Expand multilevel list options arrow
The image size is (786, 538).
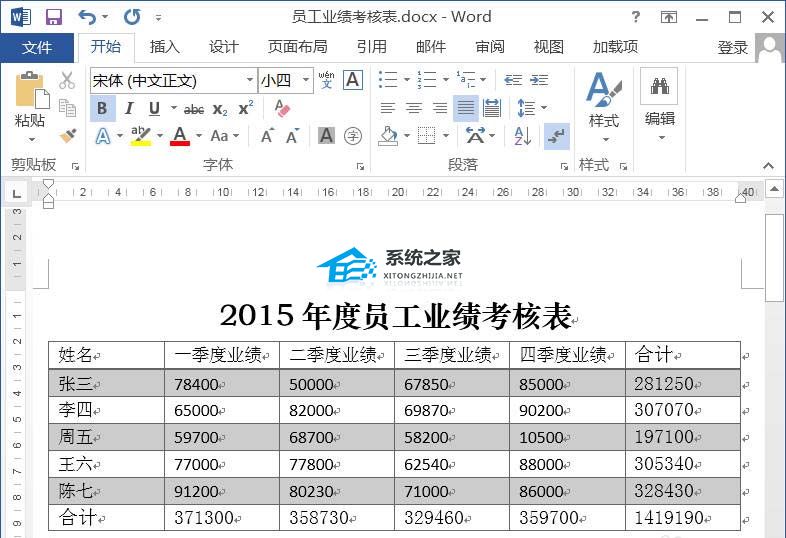(483, 80)
